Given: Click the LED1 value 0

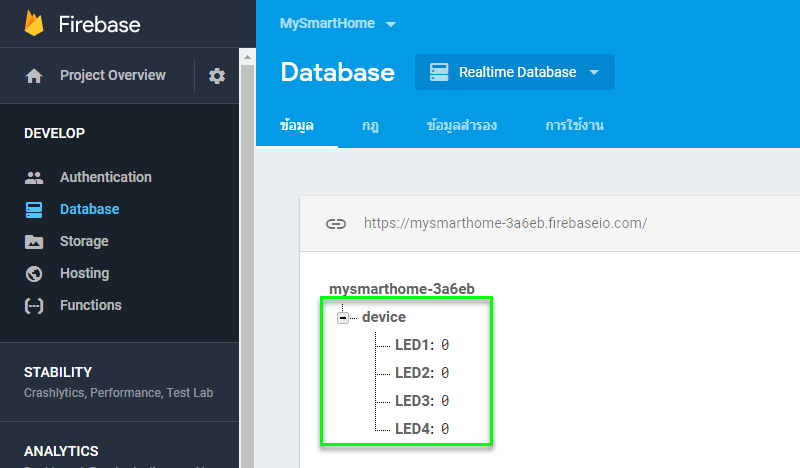Looking at the screenshot, I should pyautogui.click(x=445, y=345).
